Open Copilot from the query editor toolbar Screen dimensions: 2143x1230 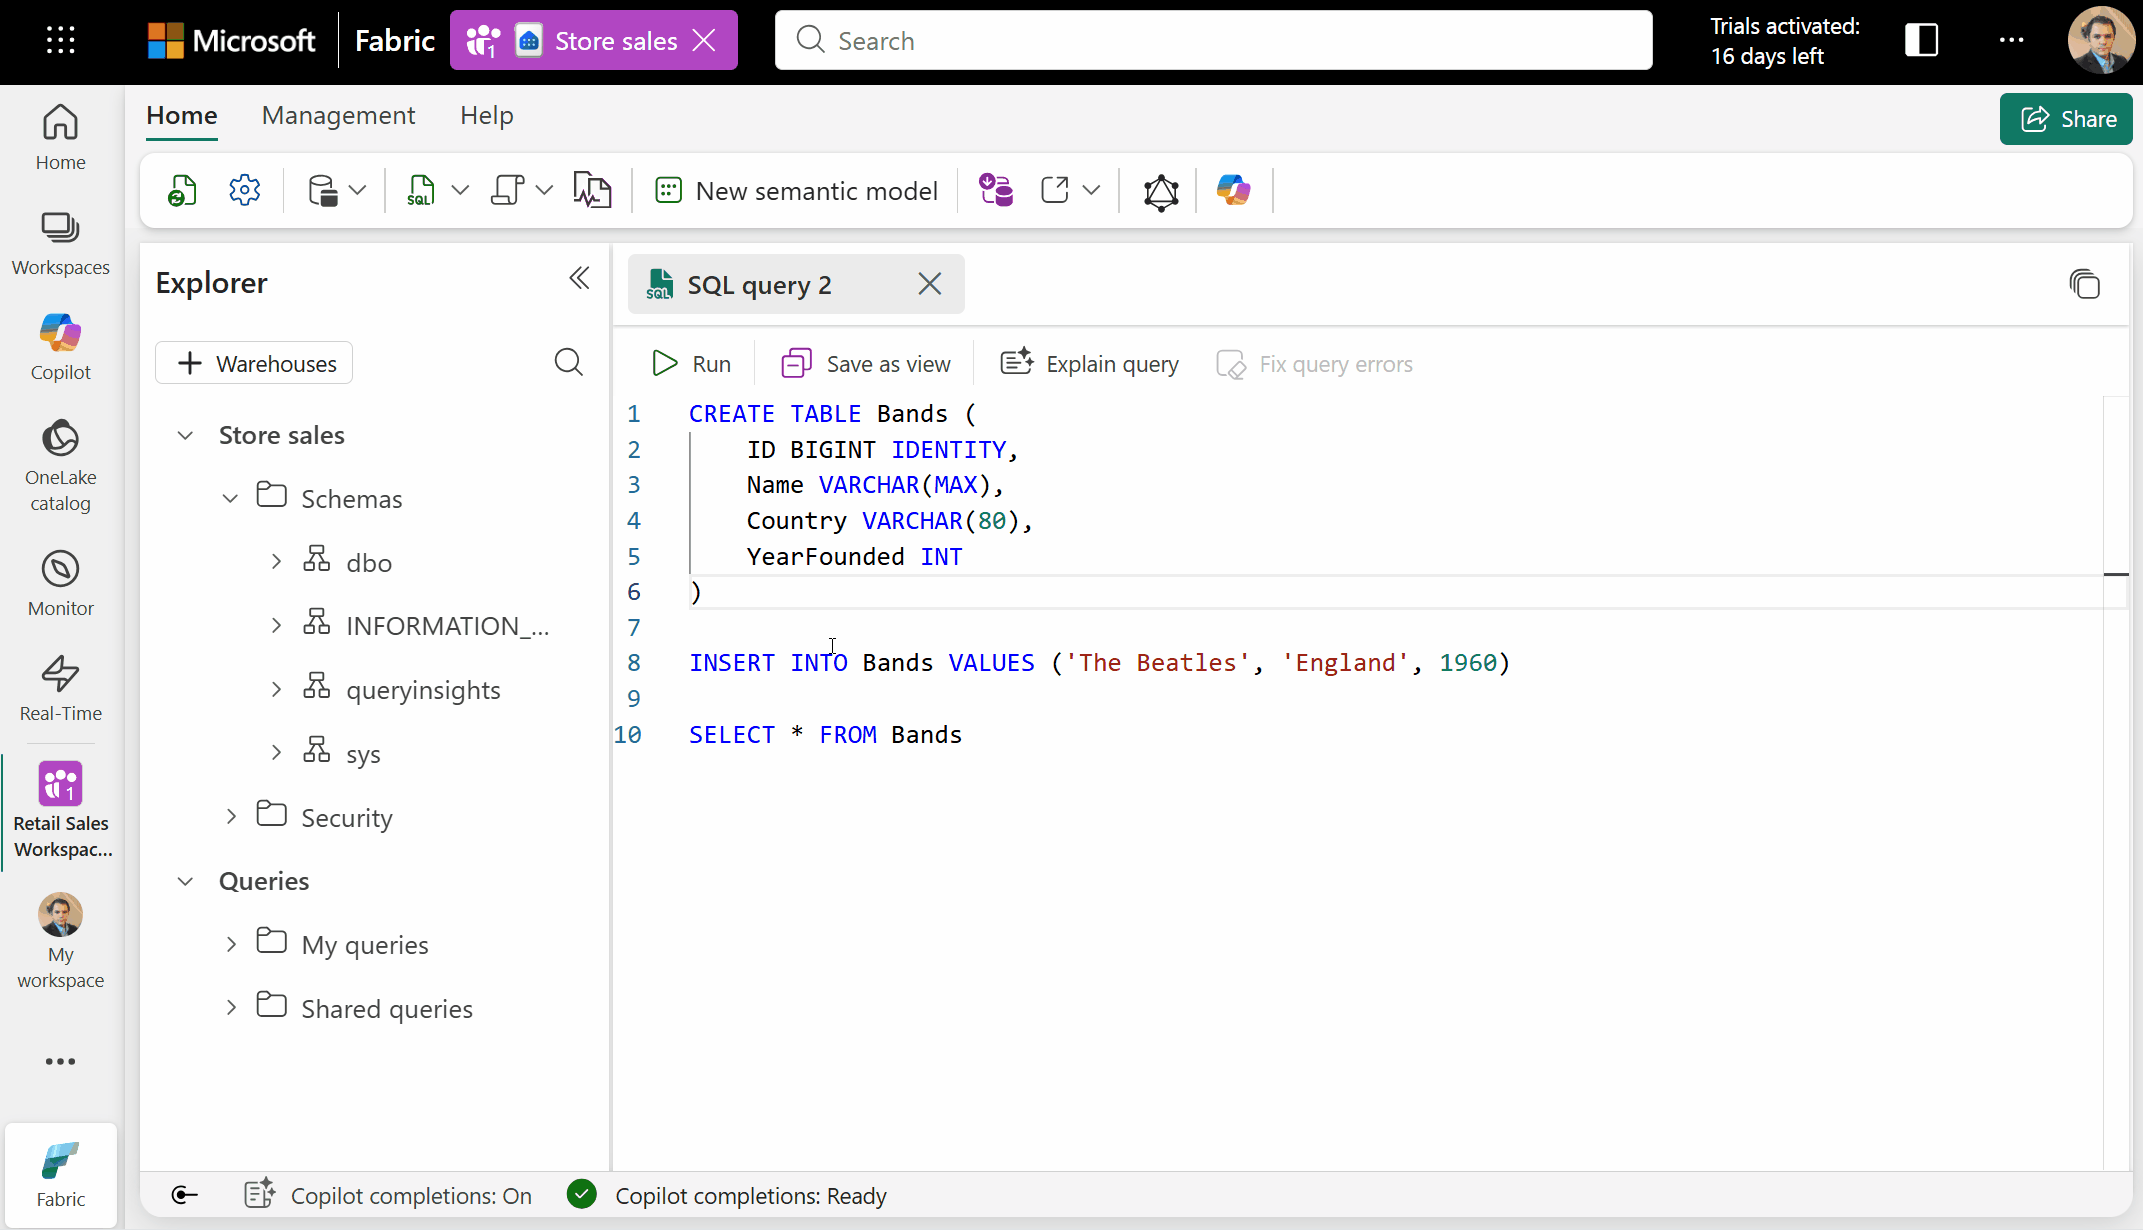(1234, 190)
